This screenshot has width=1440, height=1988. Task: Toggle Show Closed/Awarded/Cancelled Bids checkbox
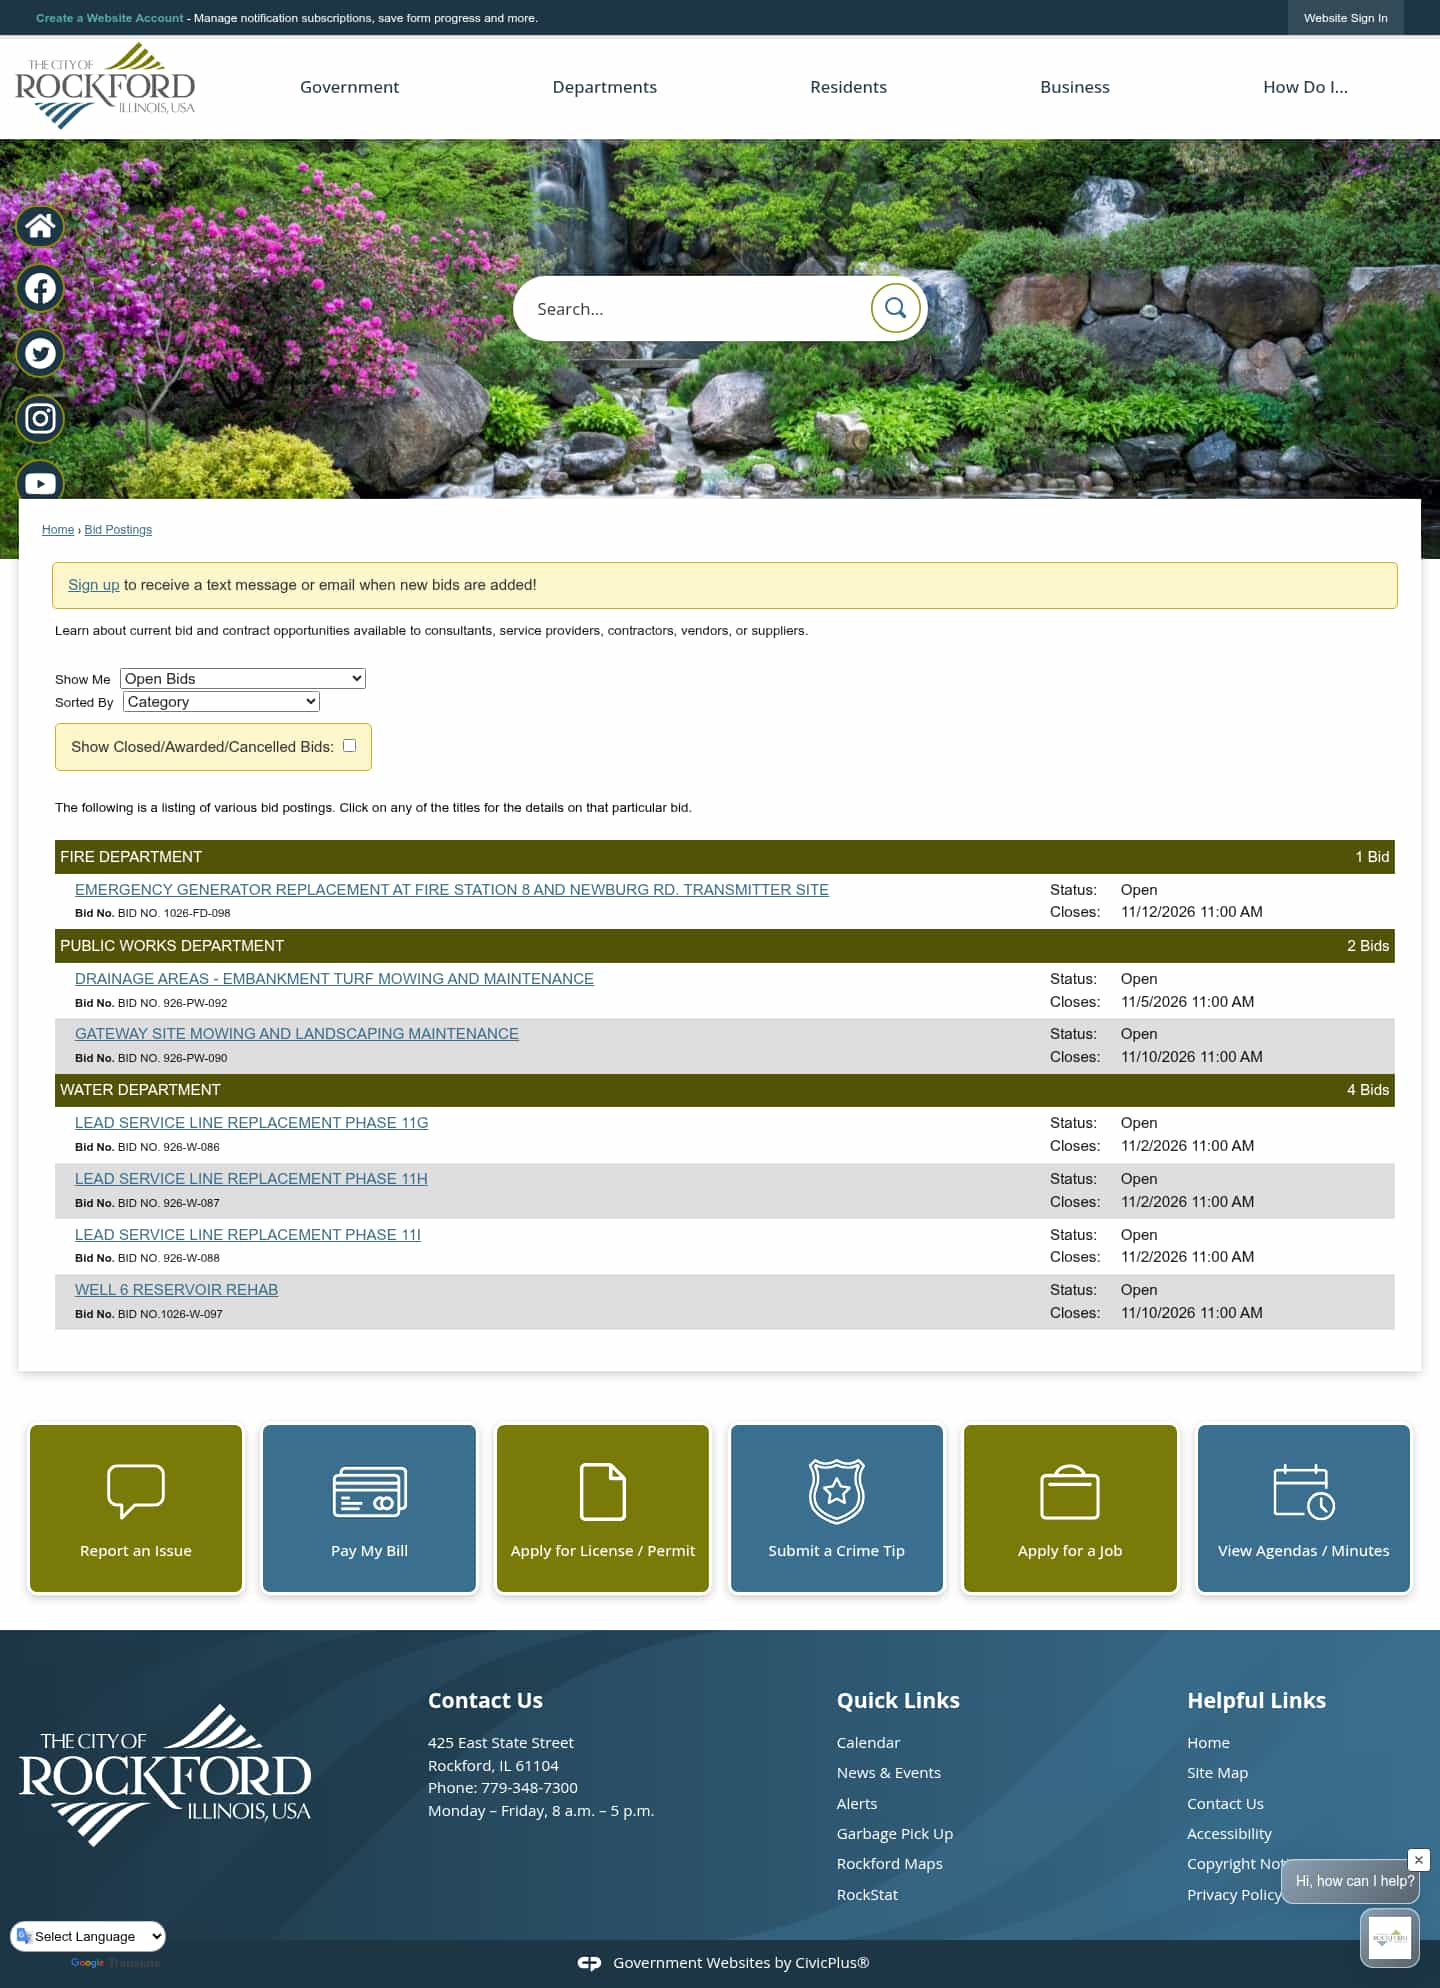tap(349, 745)
